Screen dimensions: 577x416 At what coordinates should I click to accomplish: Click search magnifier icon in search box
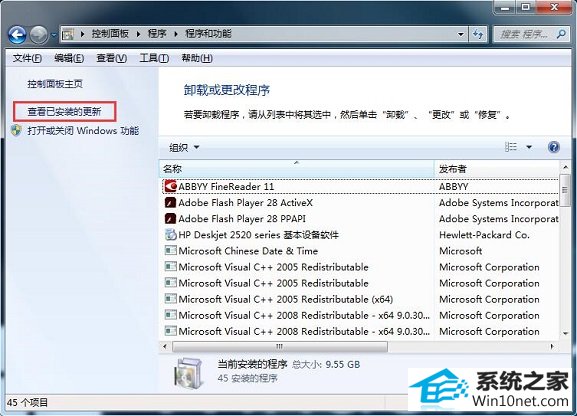coord(561,35)
